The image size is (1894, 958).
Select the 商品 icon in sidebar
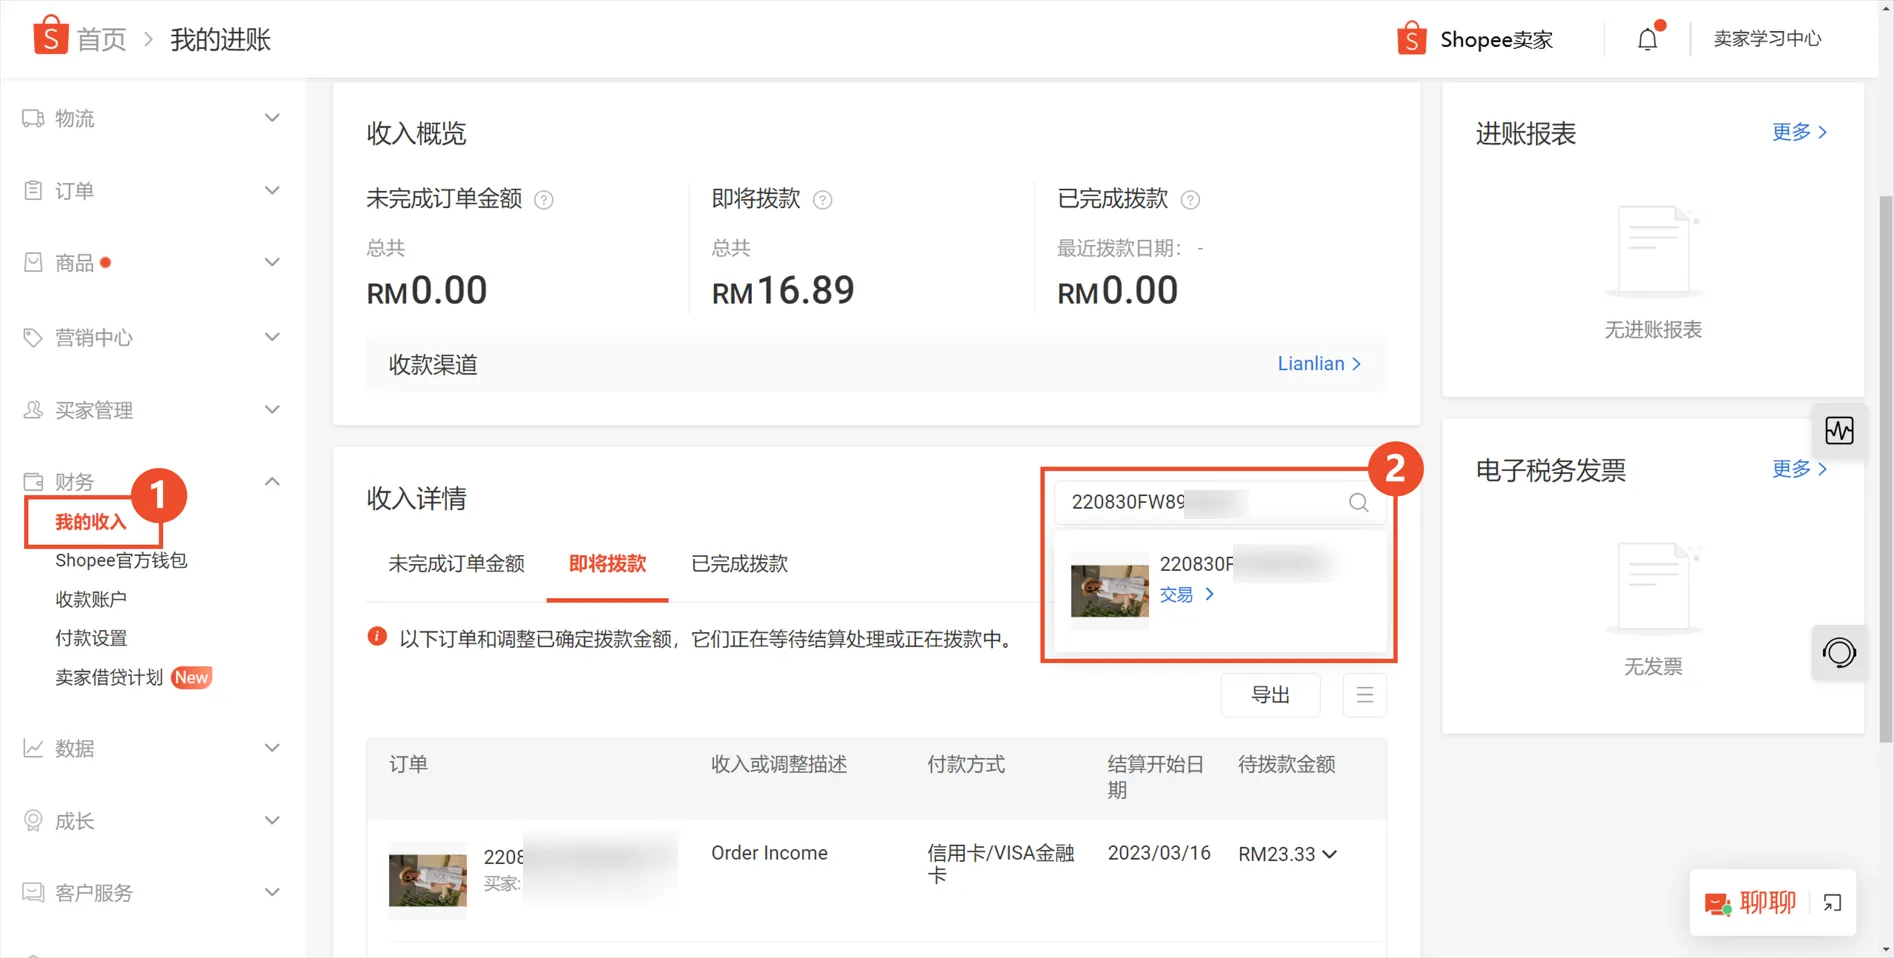coord(35,261)
